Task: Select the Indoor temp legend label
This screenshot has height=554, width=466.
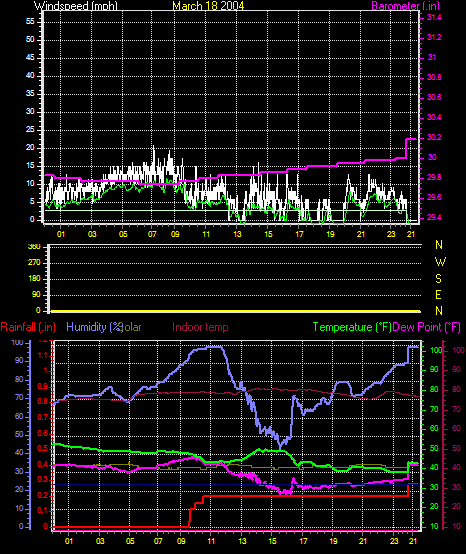Action: click(x=200, y=327)
